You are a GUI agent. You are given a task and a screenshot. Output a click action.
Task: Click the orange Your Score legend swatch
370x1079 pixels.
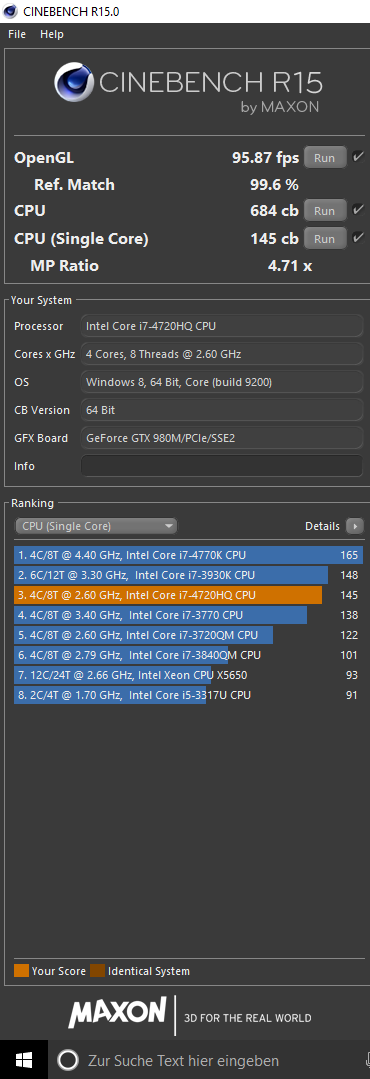pyautogui.click(x=21, y=971)
